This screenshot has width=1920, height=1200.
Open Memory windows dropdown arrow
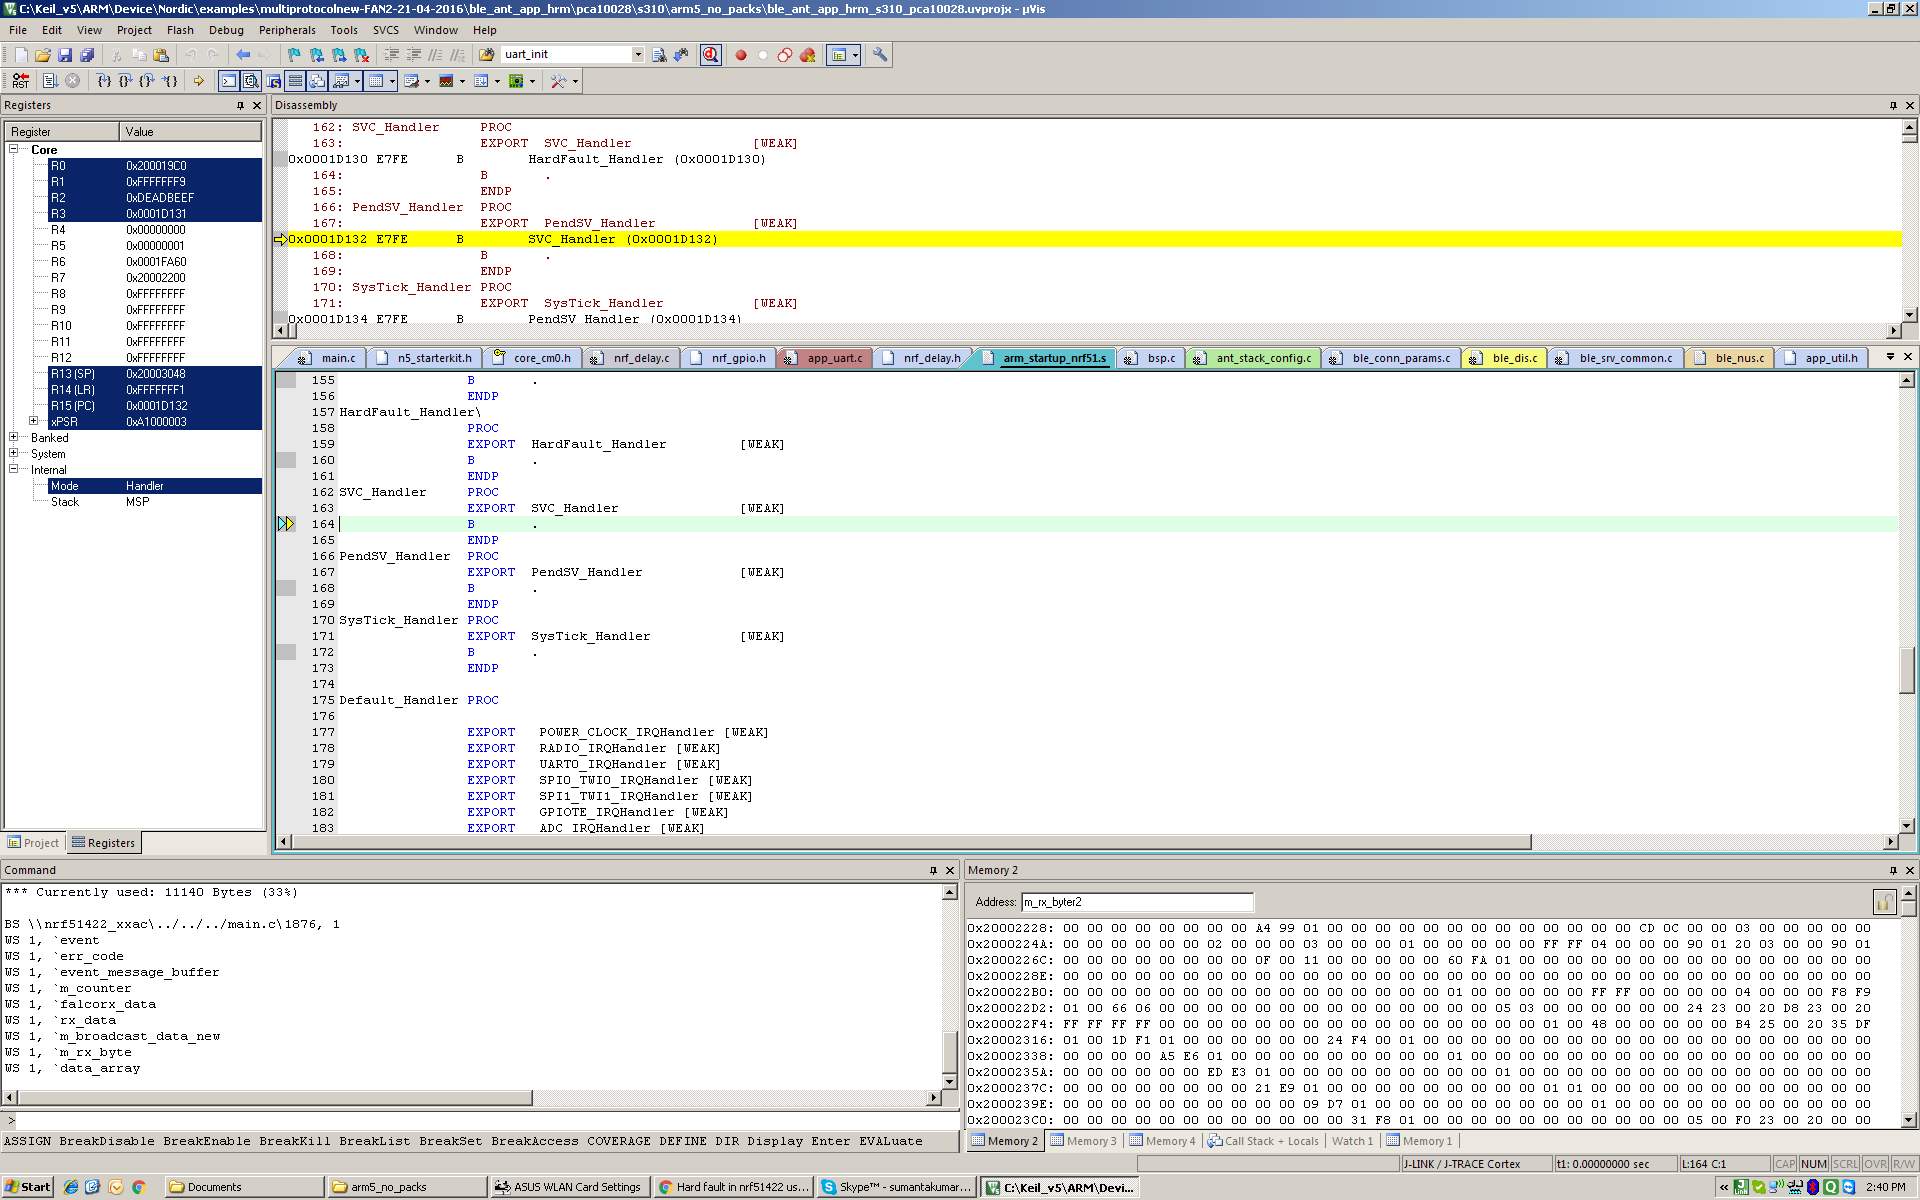pyautogui.click(x=392, y=81)
